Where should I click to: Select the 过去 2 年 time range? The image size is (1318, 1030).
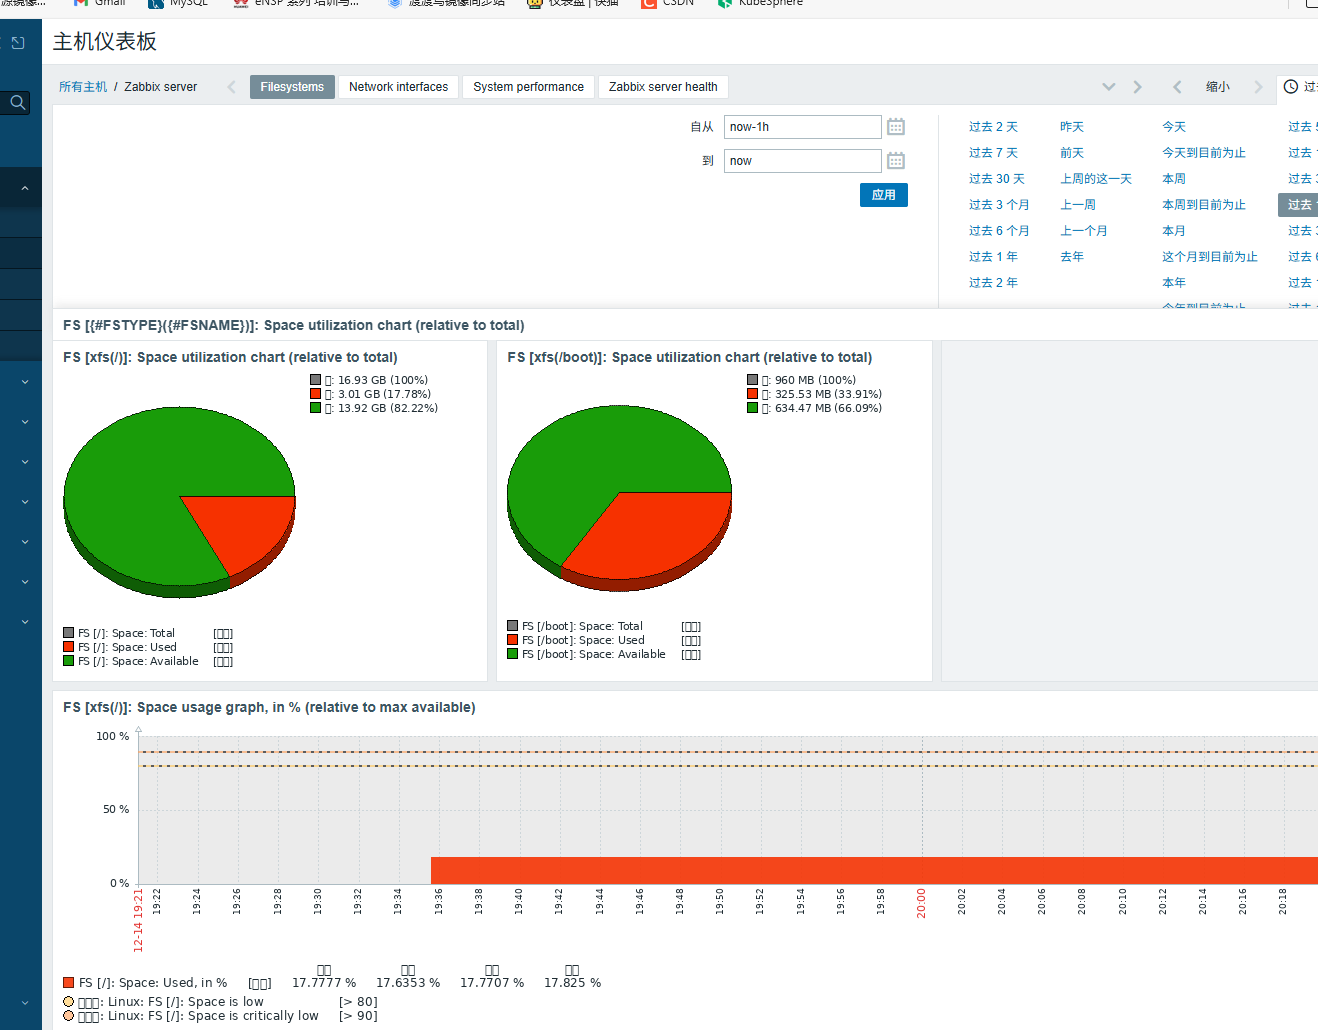coord(993,283)
